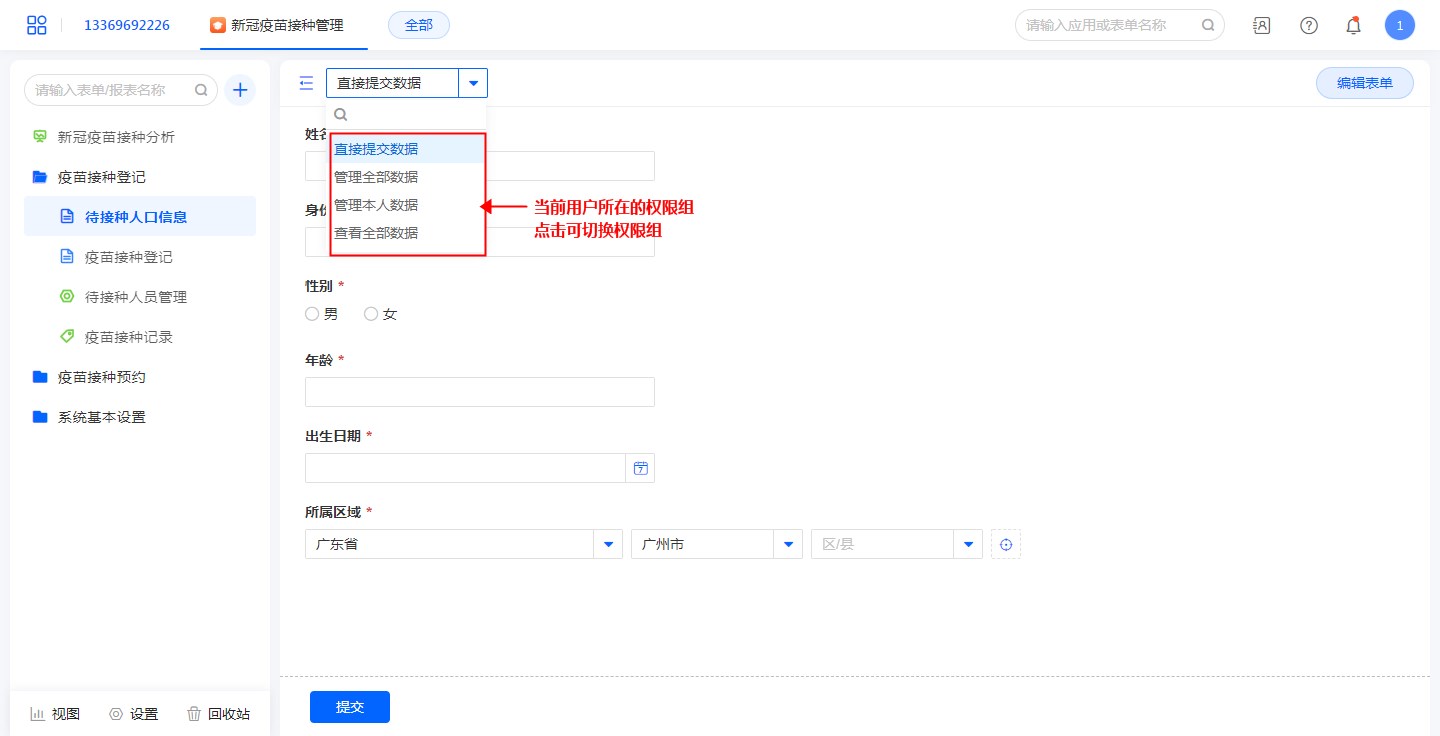Open the app grid launcher icon
The height and width of the screenshot is (736, 1440).
[x=37, y=25]
